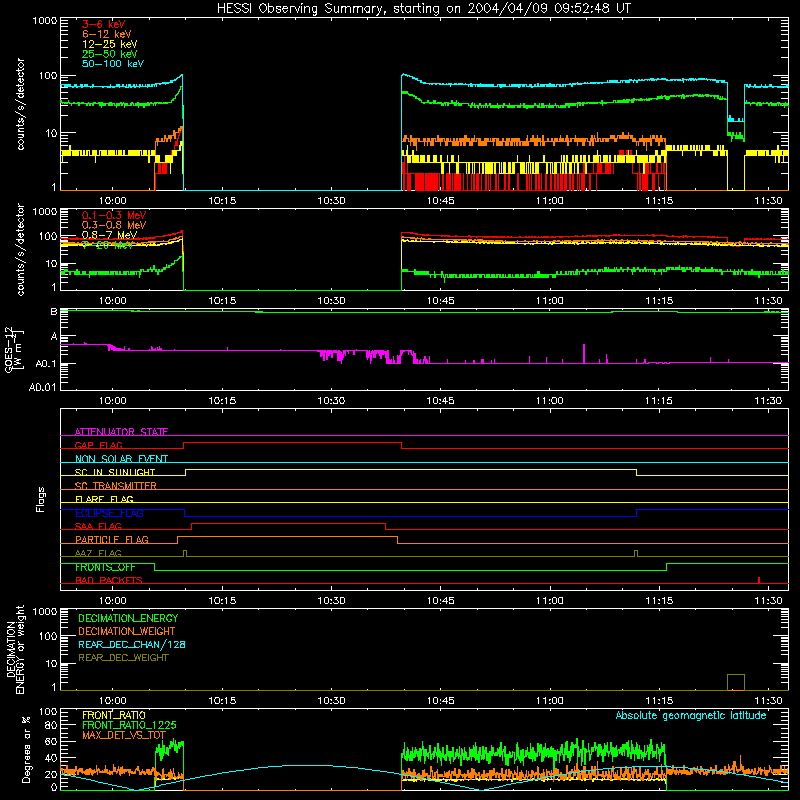Click the DECIMATION_WEIGHT legend label

127,631
